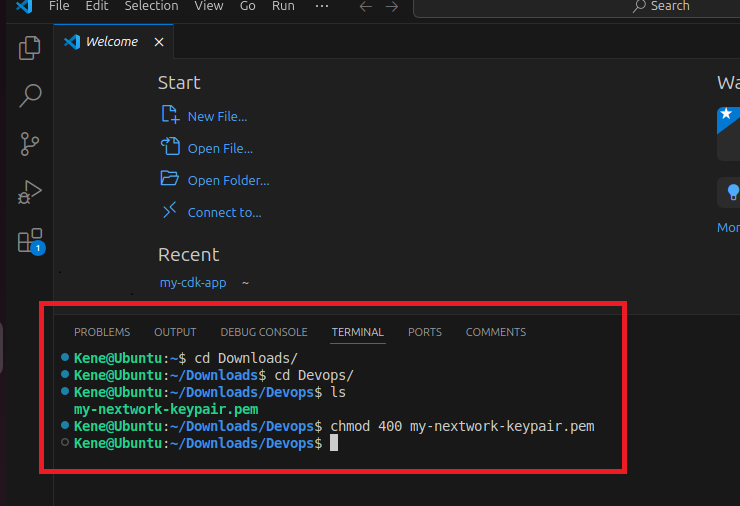Viewport: 740px width, 506px height.
Task: Select the TERMINAL panel tab
Action: point(358,332)
